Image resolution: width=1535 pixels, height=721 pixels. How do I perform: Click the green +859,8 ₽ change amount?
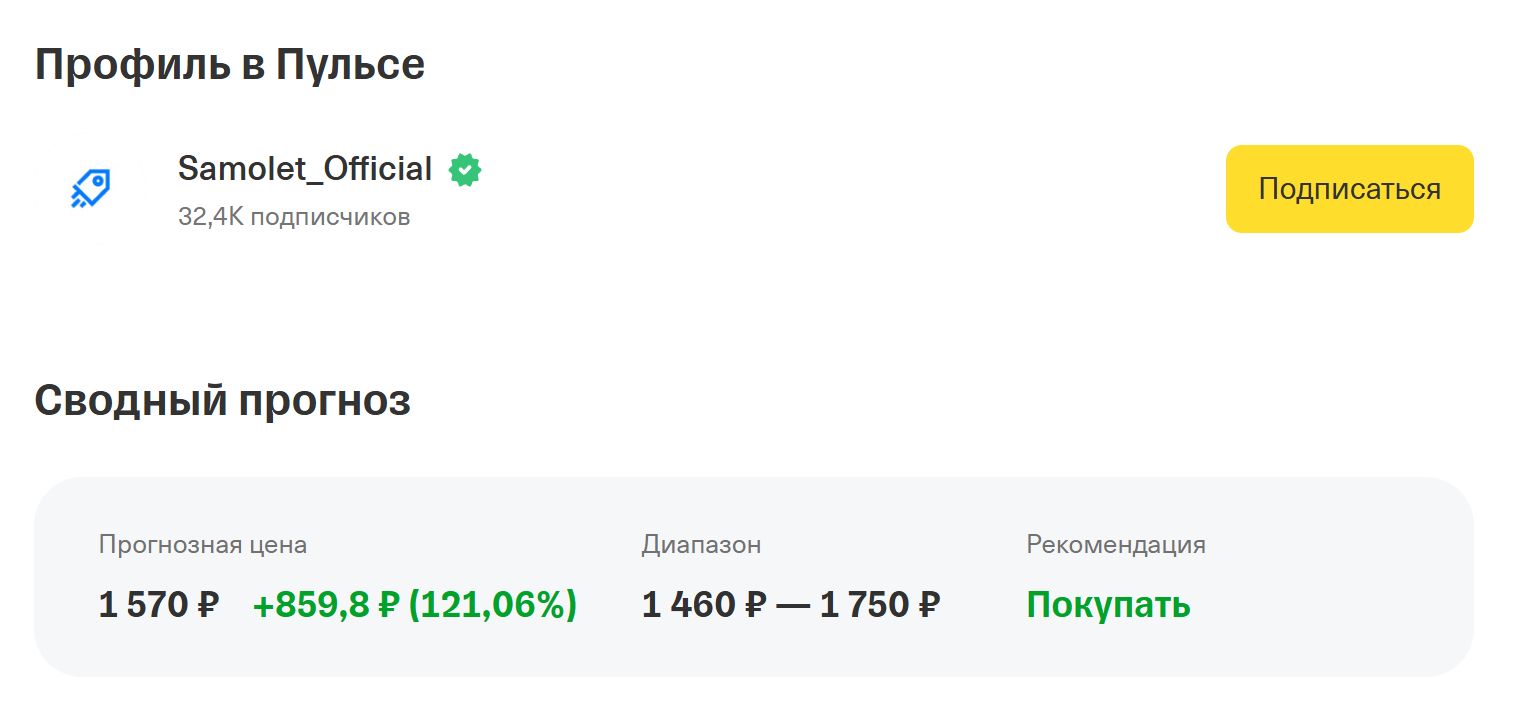click(326, 605)
